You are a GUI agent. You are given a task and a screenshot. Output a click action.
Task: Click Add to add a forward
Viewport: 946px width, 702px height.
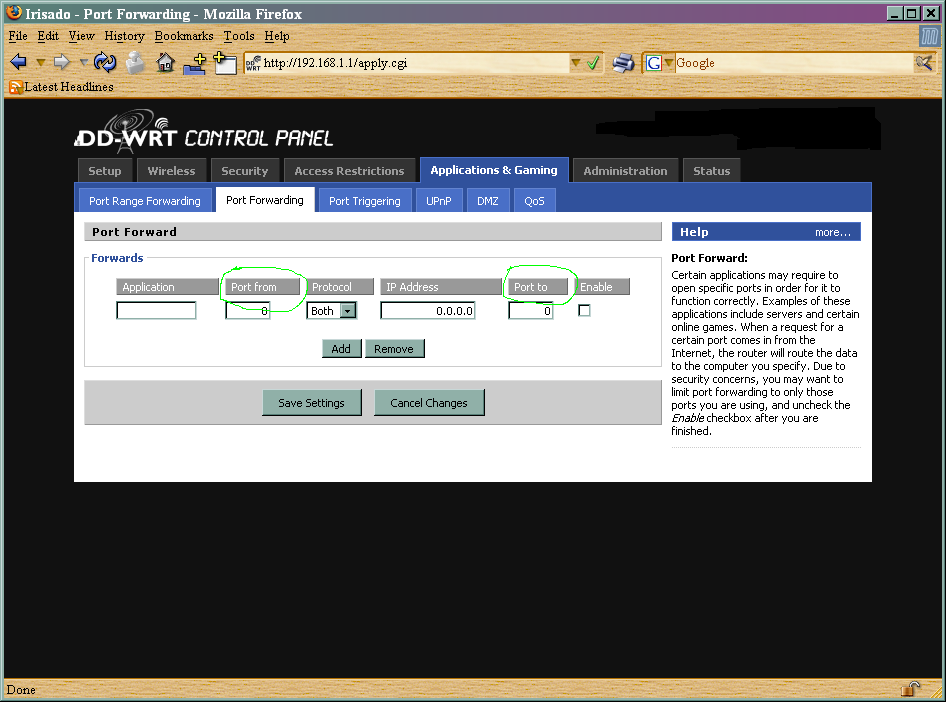coord(341,348)
